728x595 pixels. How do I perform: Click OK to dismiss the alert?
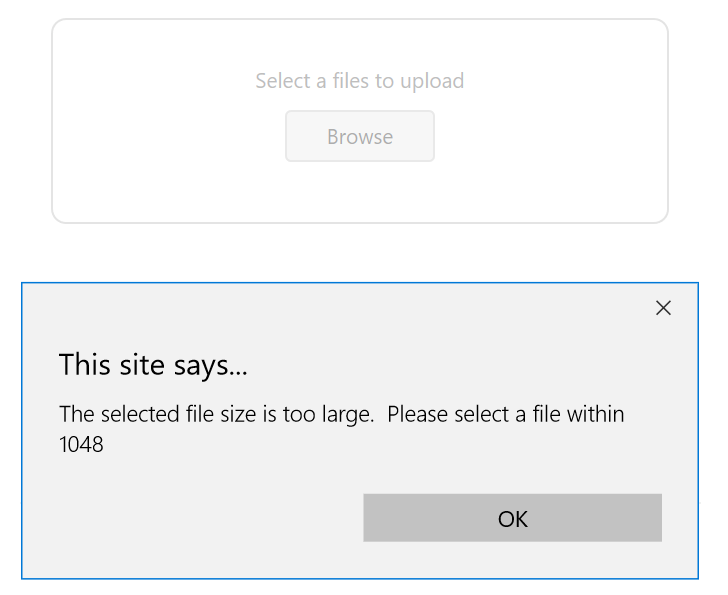coord(512,518)
